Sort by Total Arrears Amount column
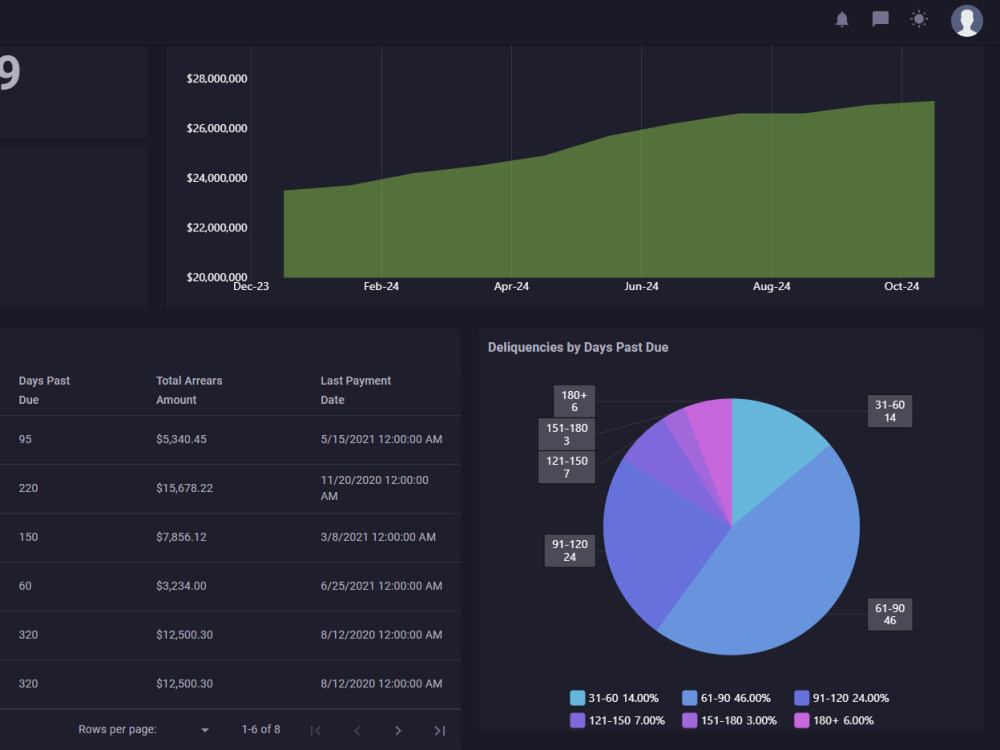The height and width of the screenshot is (750, 1000). pos(189,390)
